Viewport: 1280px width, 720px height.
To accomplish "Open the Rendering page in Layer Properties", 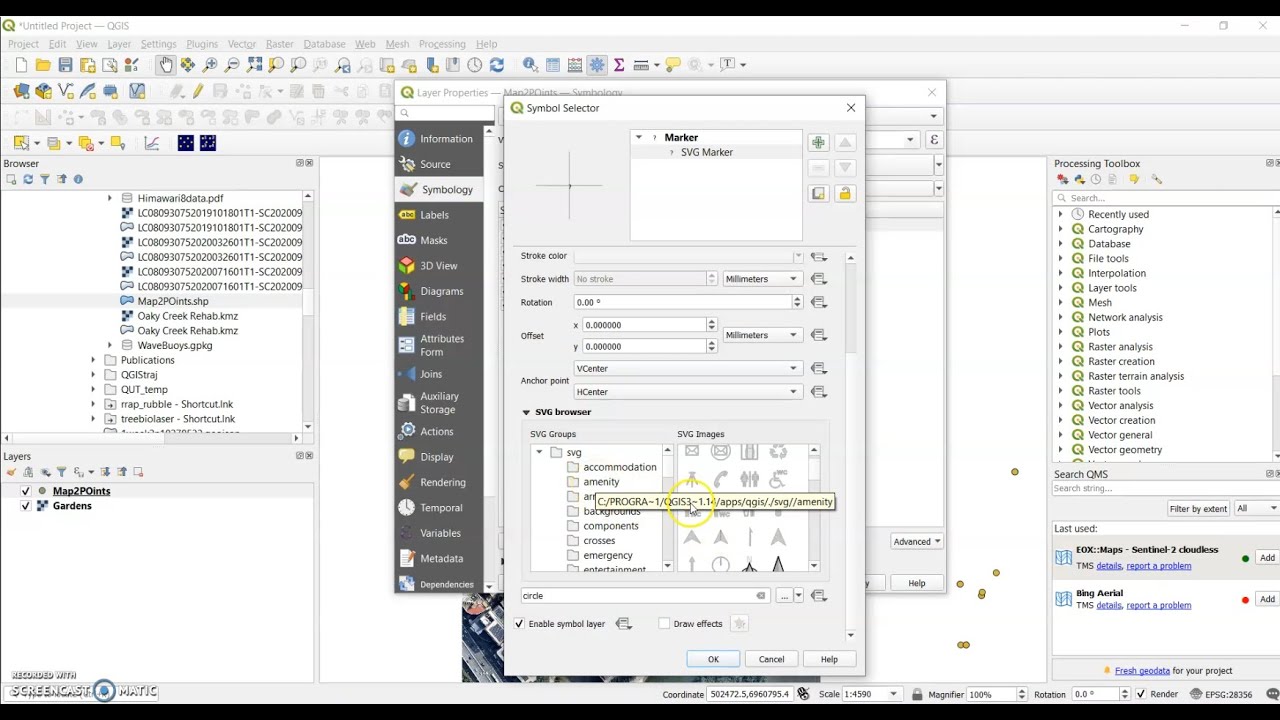I will click(439, 482).
